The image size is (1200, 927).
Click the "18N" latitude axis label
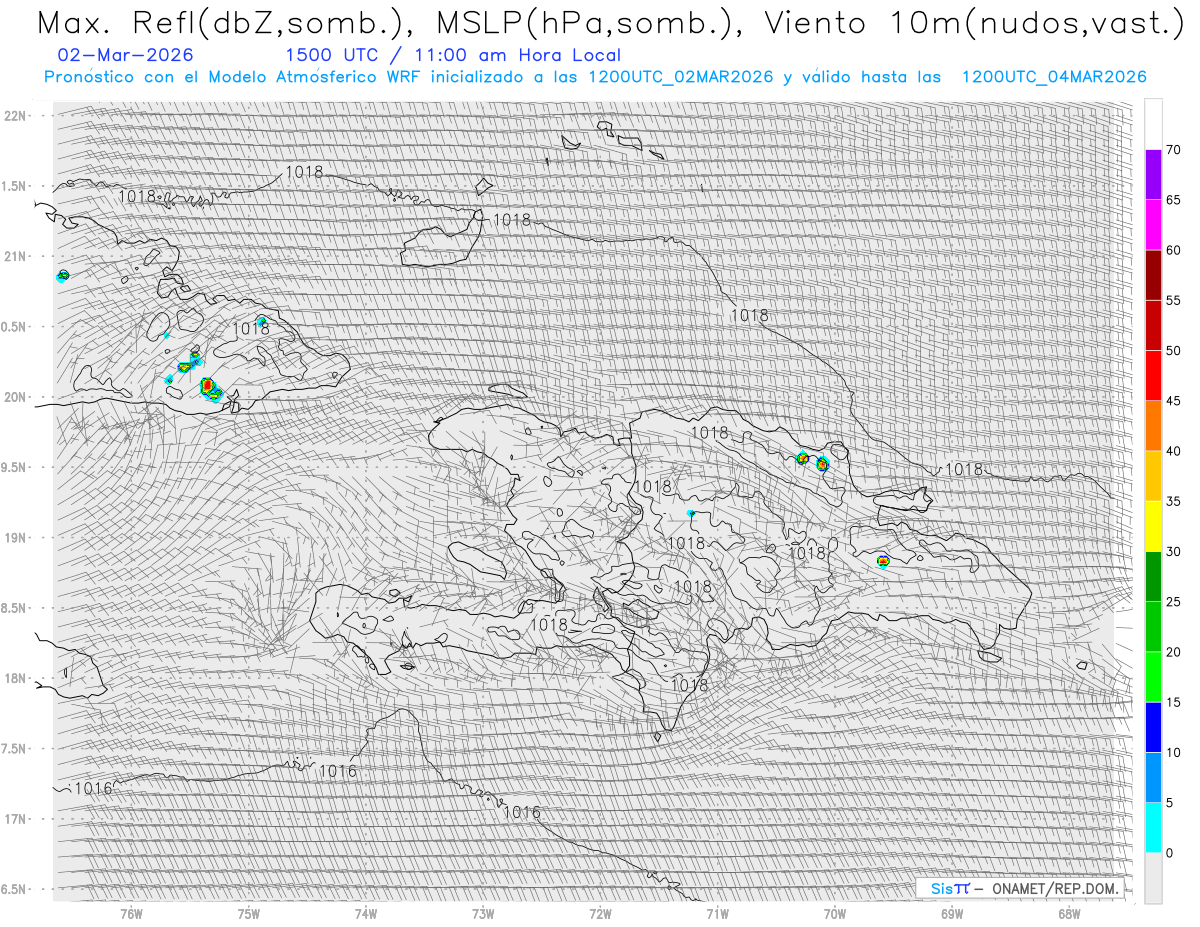[14, 678]
